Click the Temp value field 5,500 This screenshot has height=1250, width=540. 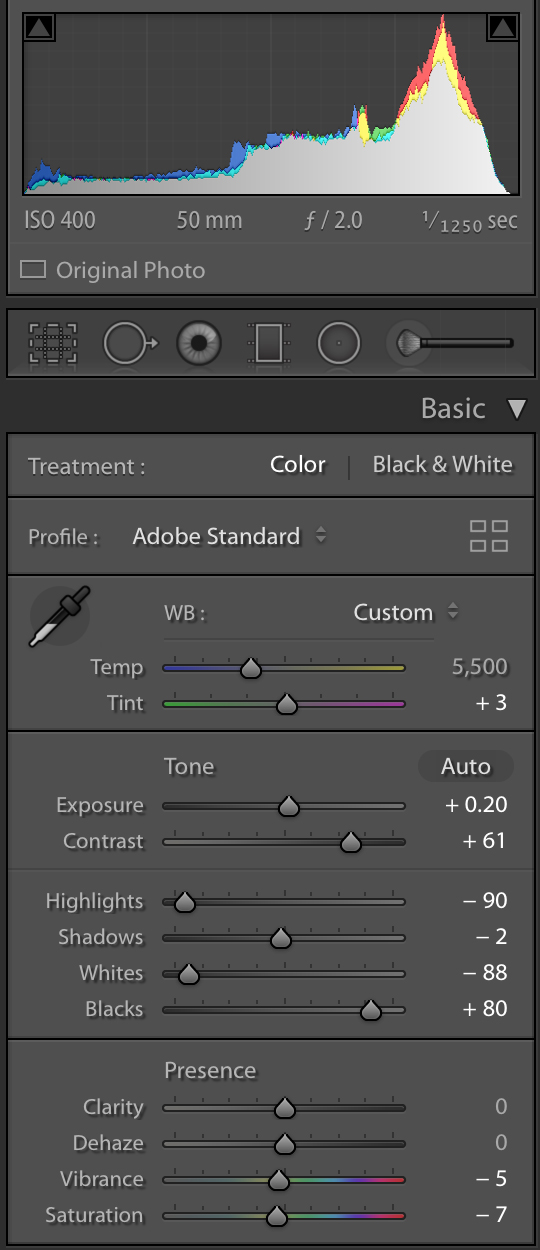point(480,667)
